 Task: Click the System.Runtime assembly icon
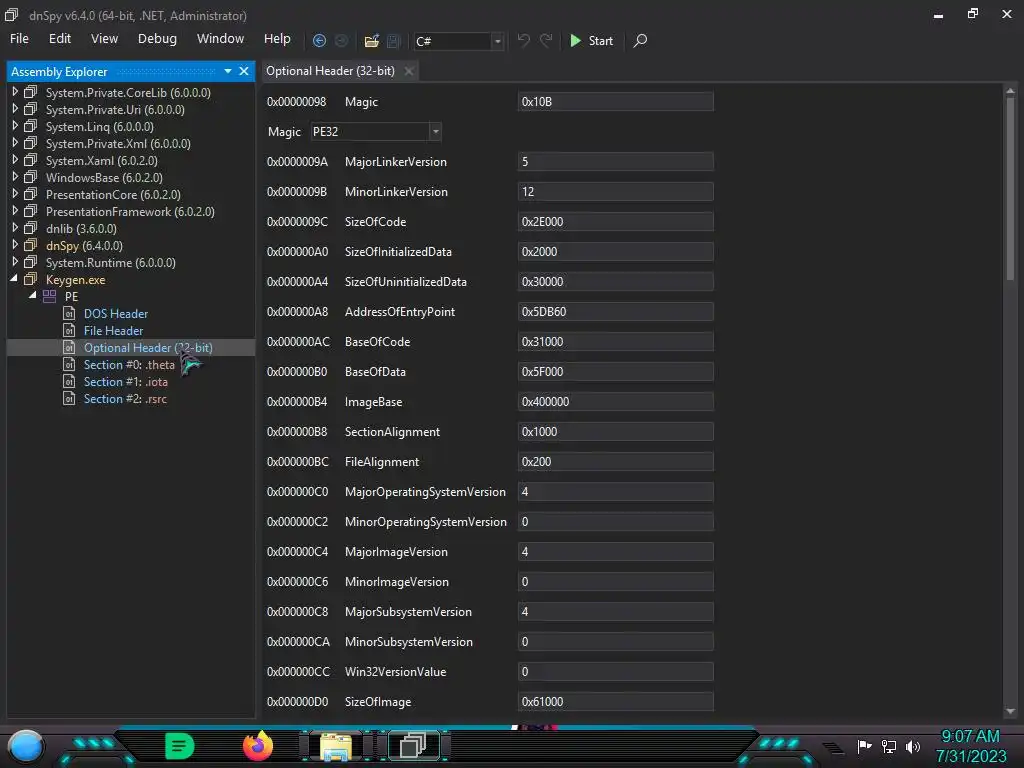(30, 263)
